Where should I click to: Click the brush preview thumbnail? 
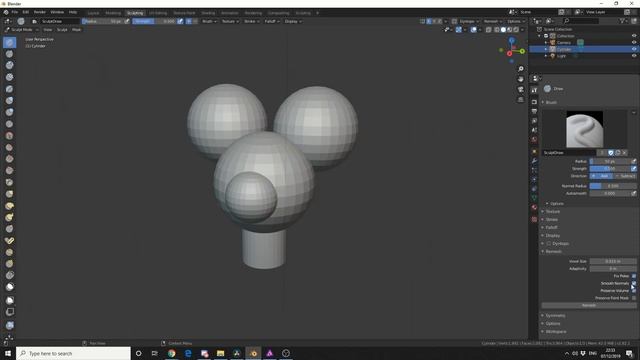[584, 129]
